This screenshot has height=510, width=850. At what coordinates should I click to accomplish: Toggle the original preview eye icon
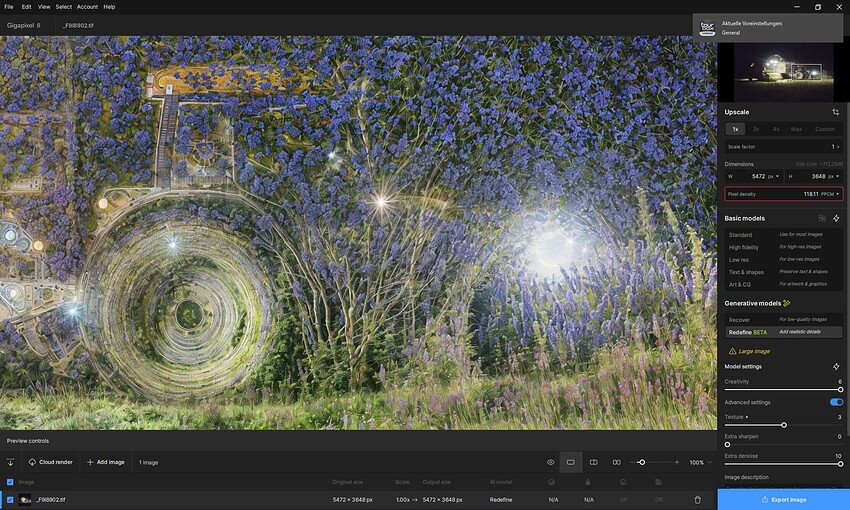tap(550, 462)
